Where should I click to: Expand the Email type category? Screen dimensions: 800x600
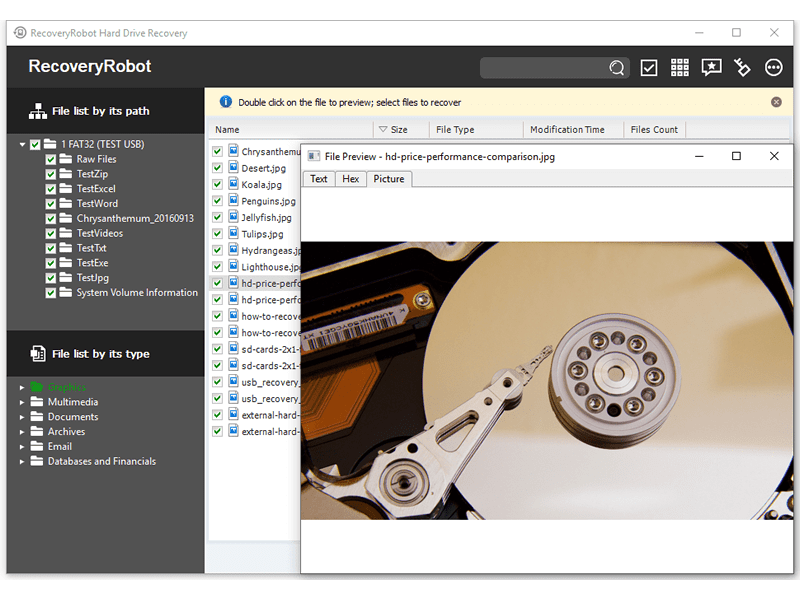[x=22, y=446]
